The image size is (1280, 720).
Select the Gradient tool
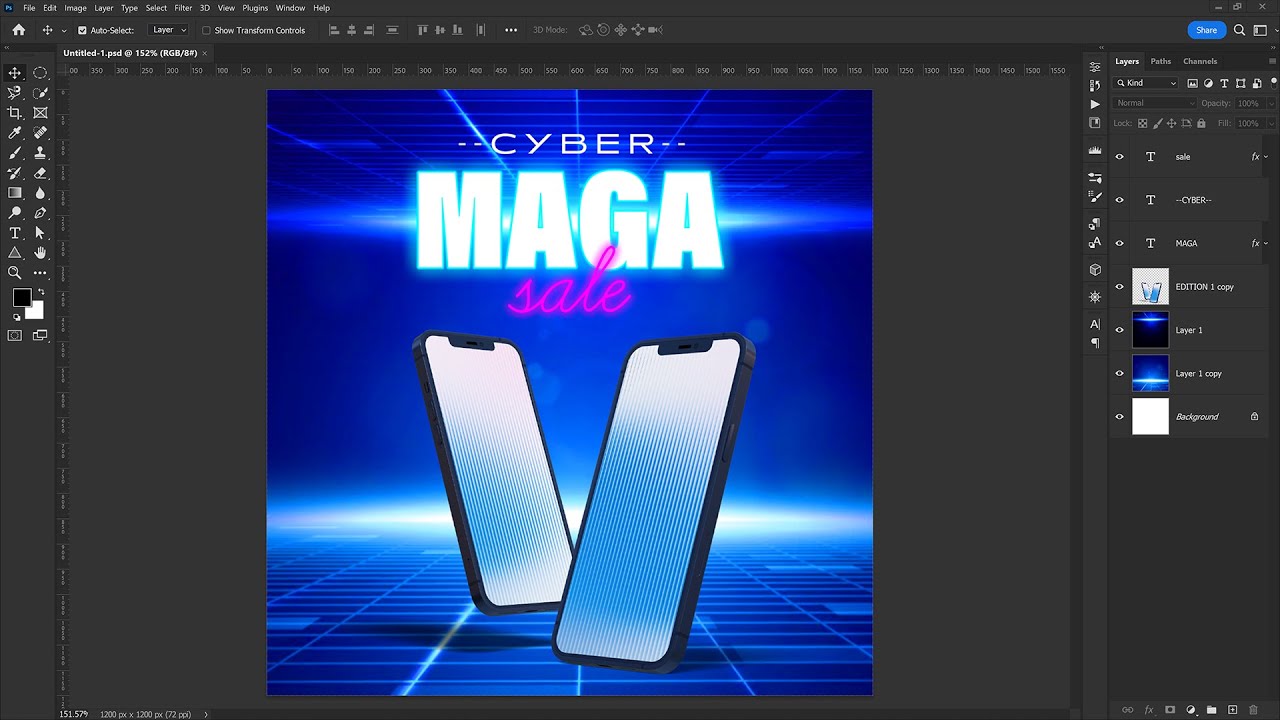[x=15, y=193]
